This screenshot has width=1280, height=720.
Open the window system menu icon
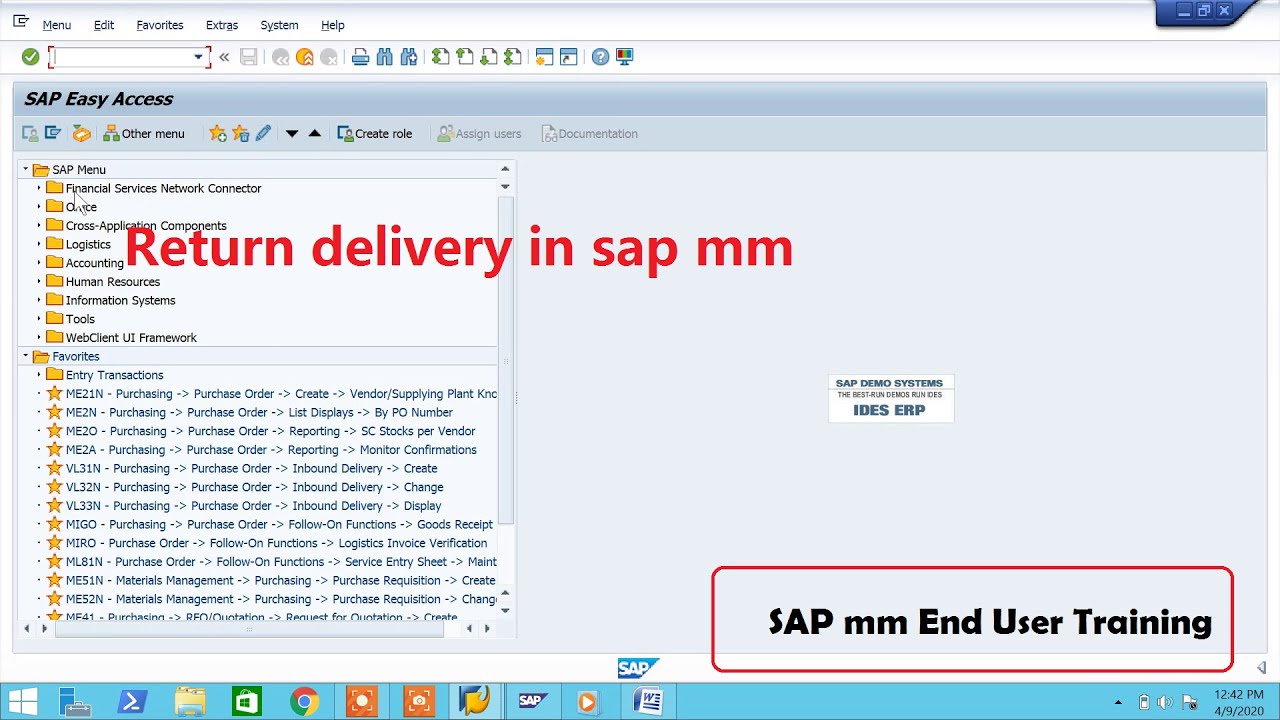click(x=21, y=21)
